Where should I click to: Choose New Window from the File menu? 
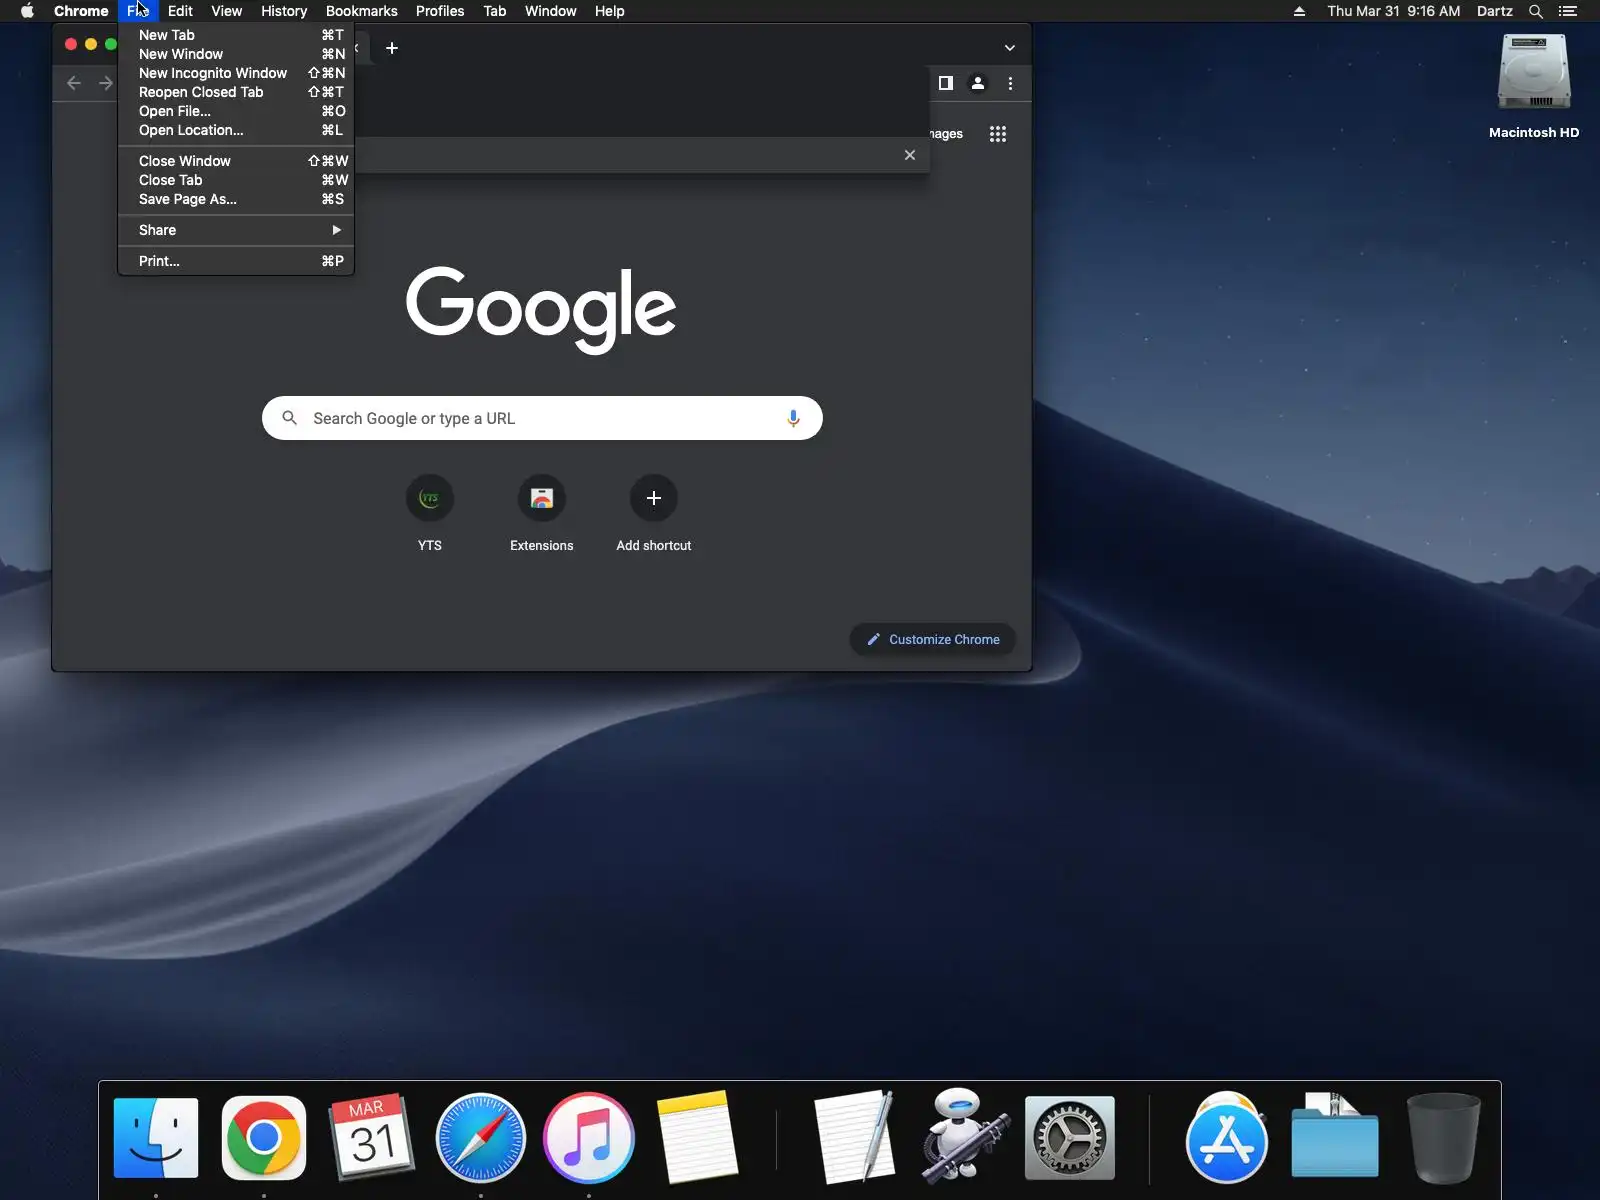(x=236, y=54)
